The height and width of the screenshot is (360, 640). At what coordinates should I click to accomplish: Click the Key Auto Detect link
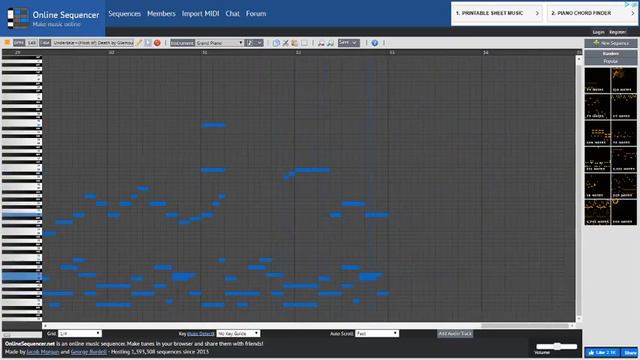200,333
